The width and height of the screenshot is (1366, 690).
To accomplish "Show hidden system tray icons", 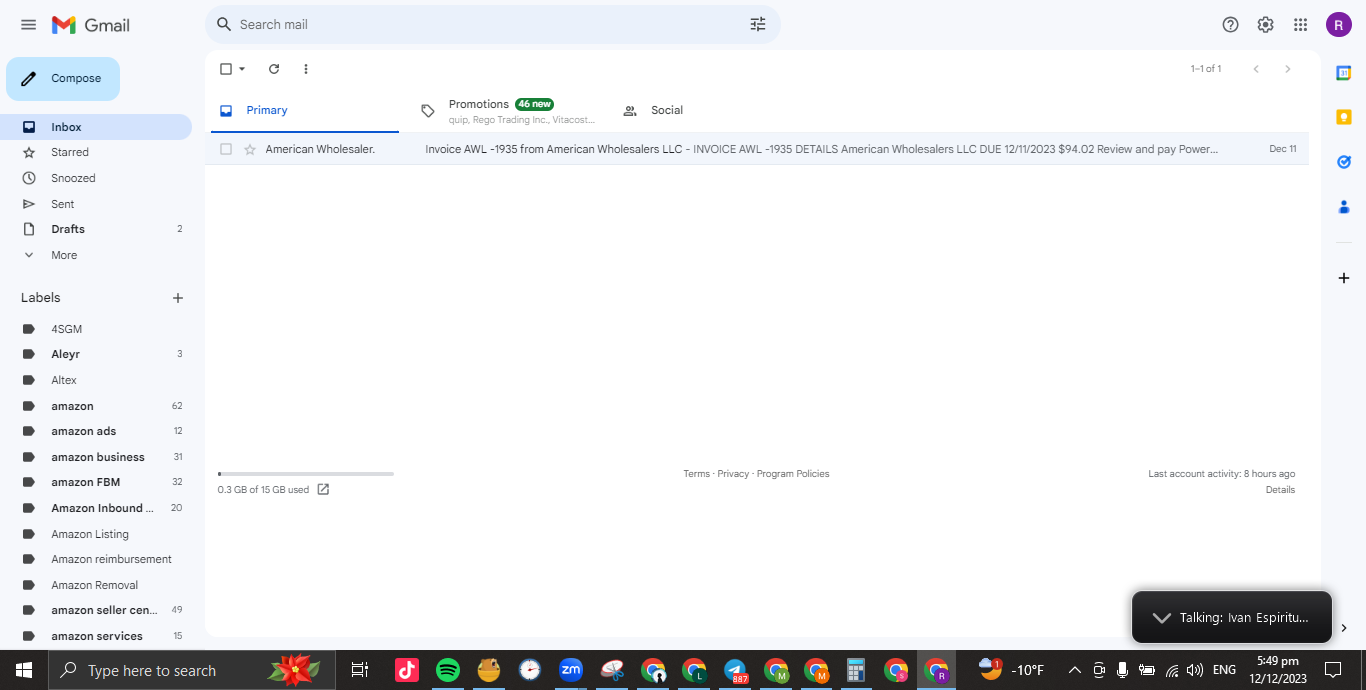I will pos(1075,670).
